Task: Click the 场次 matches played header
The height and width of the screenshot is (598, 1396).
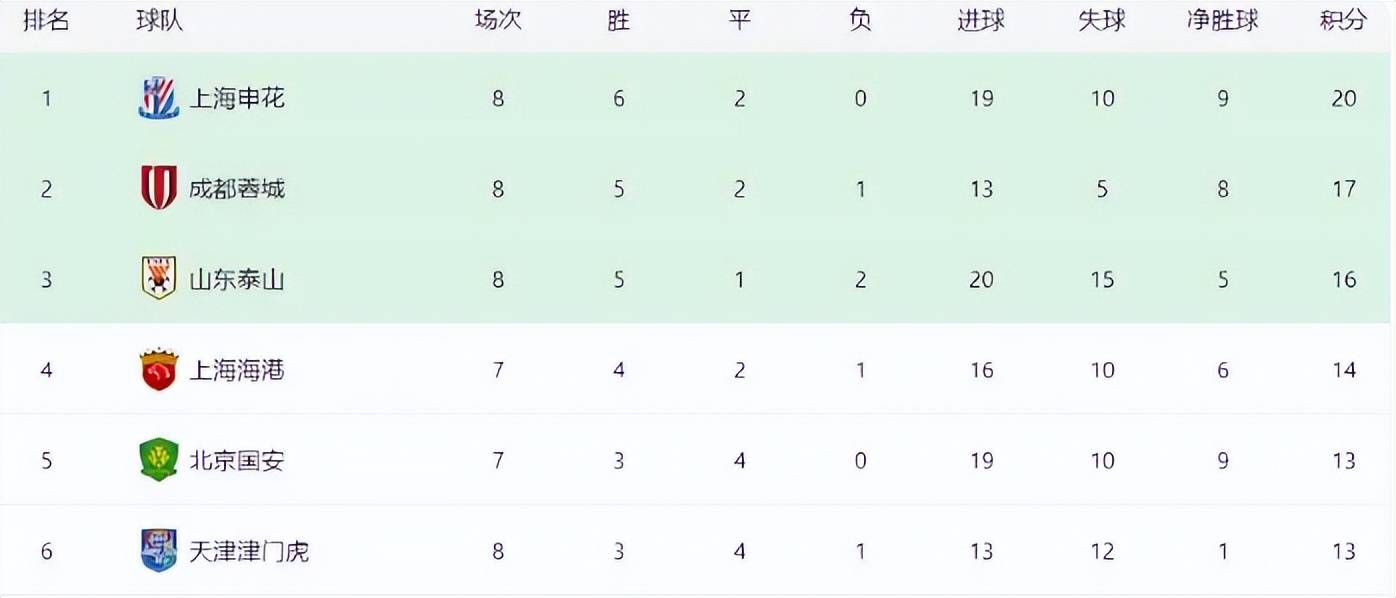Action: [x=498, y=20]
